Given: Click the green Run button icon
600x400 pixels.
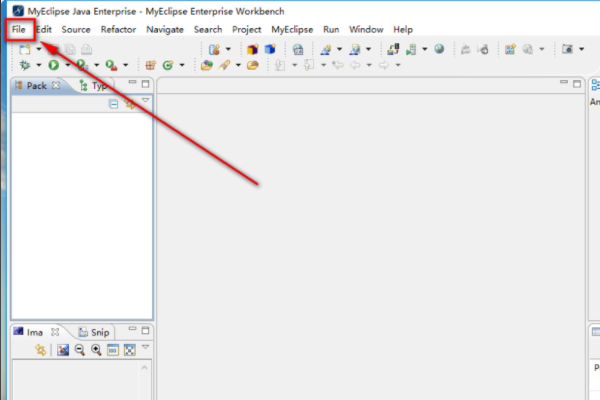Looking at the screenshot, I should click(x=54, y=65).
